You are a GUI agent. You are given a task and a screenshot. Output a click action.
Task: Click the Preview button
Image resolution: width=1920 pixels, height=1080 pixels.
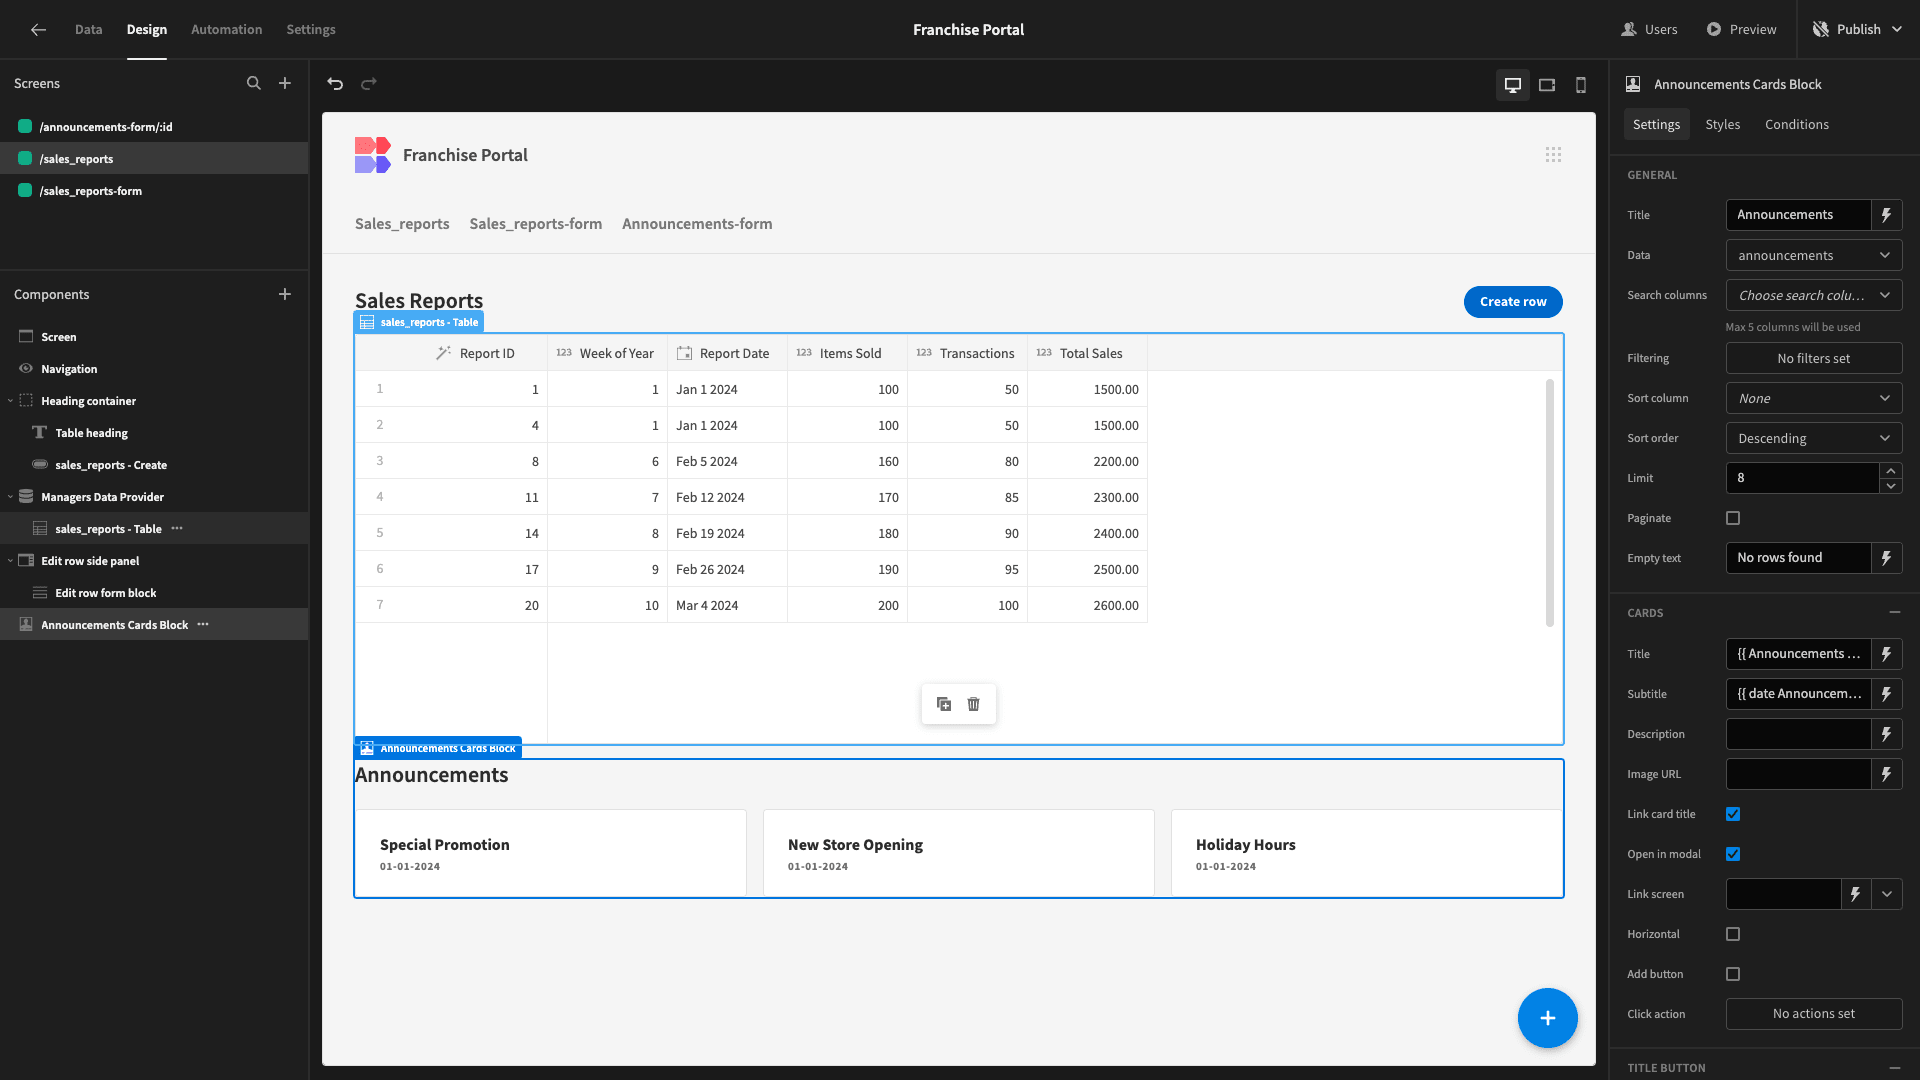coord(1741,30)
